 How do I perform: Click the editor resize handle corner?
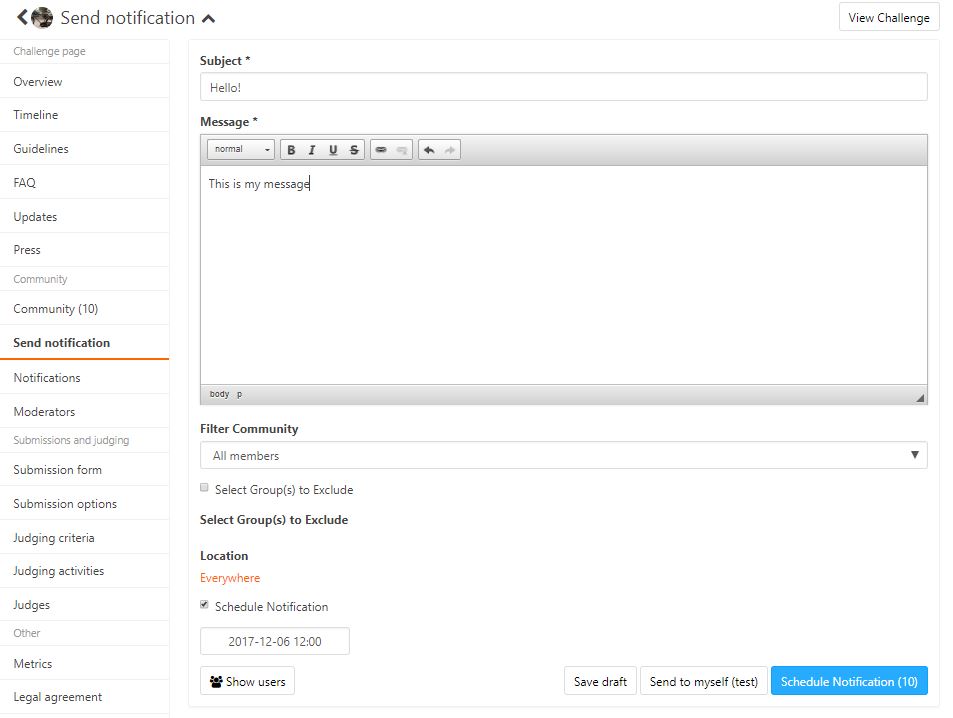[920, 398]
